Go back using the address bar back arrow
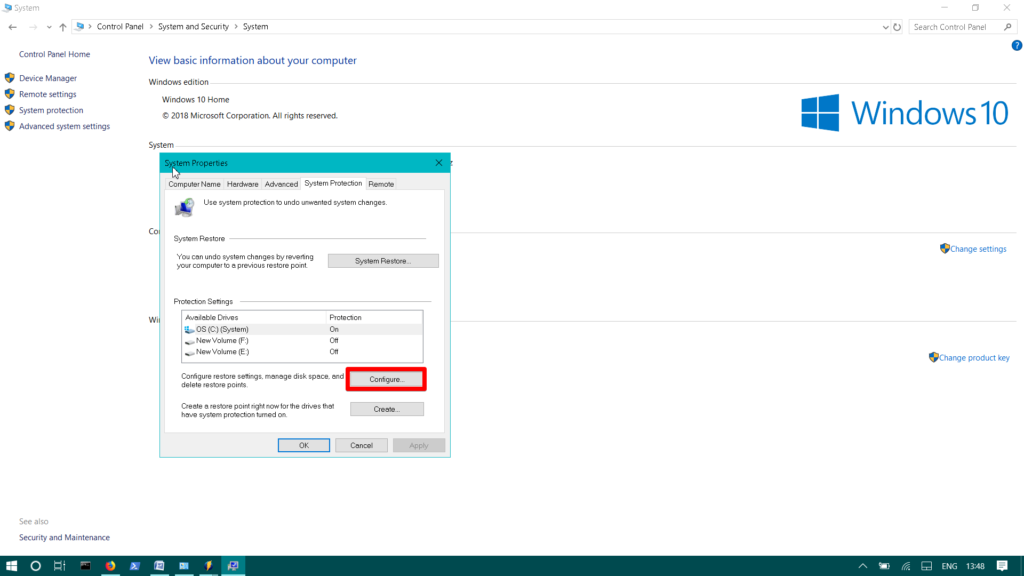The height and width of the screenshot is (576, 1024). pyautogui.click(x=12, y=27)
